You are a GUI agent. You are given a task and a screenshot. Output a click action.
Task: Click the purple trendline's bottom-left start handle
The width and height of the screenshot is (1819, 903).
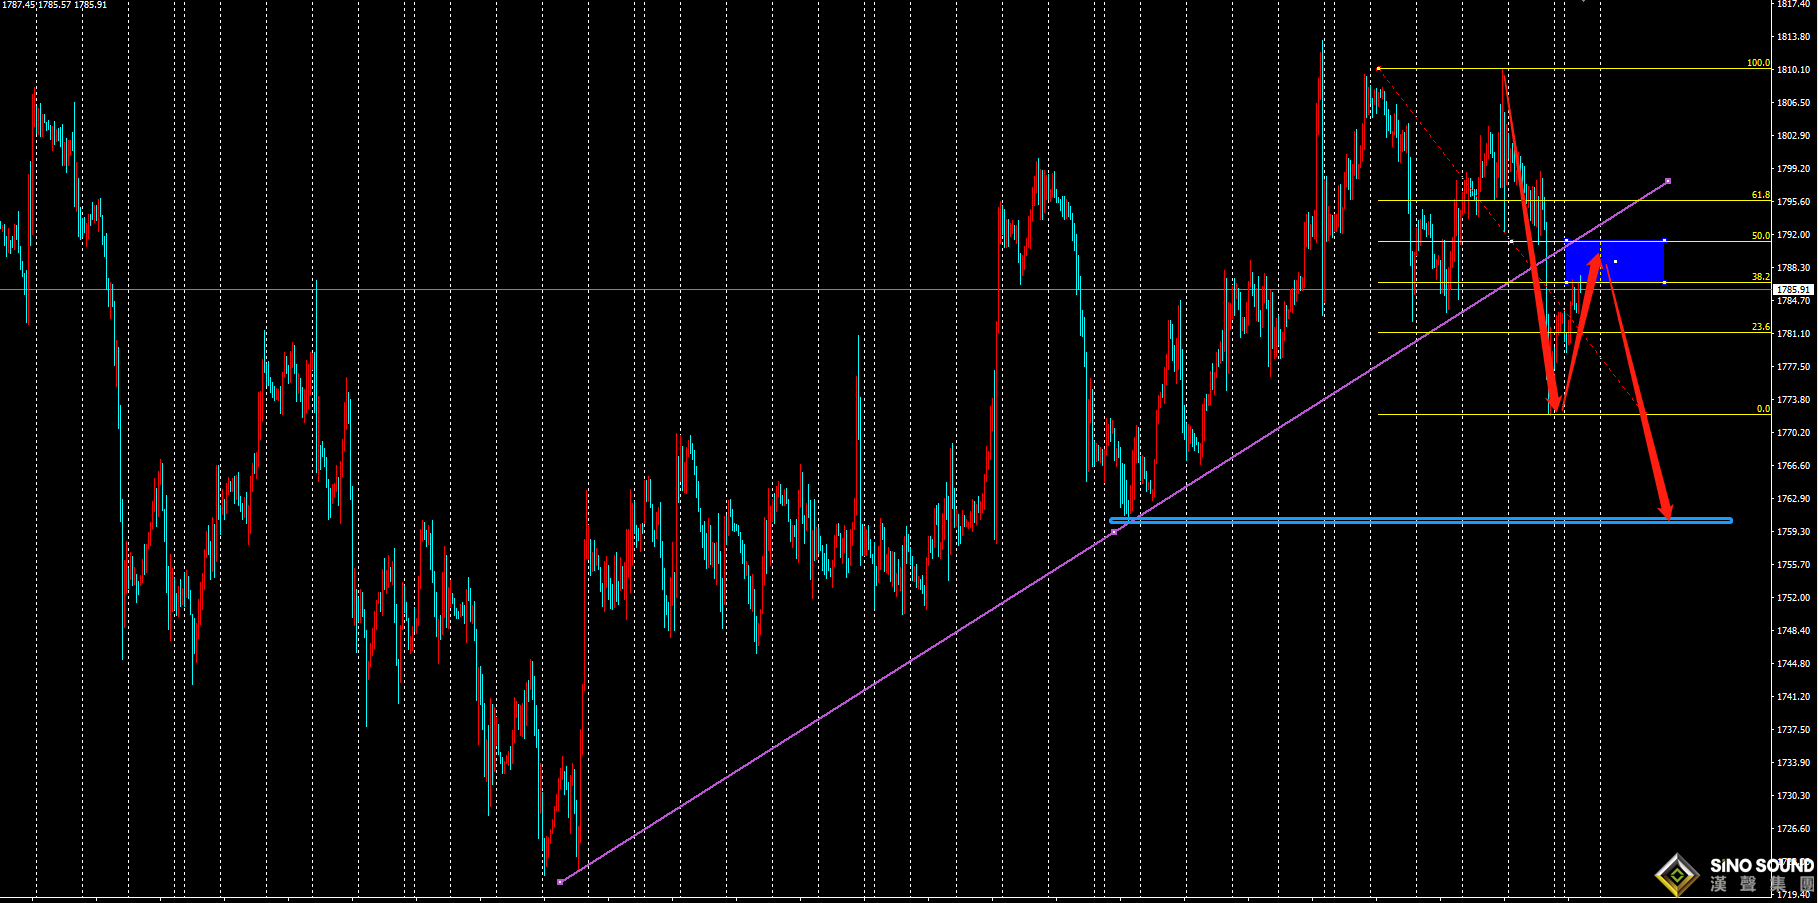coord(560,882)
